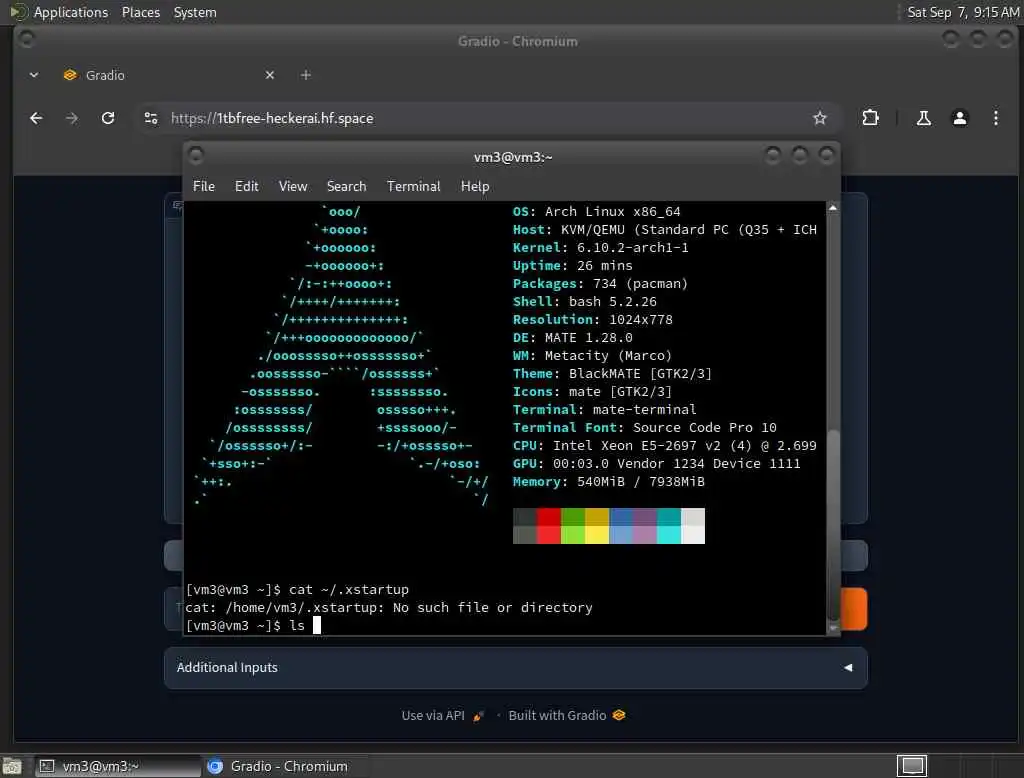Click the orange submit button edge

point(854,609)
